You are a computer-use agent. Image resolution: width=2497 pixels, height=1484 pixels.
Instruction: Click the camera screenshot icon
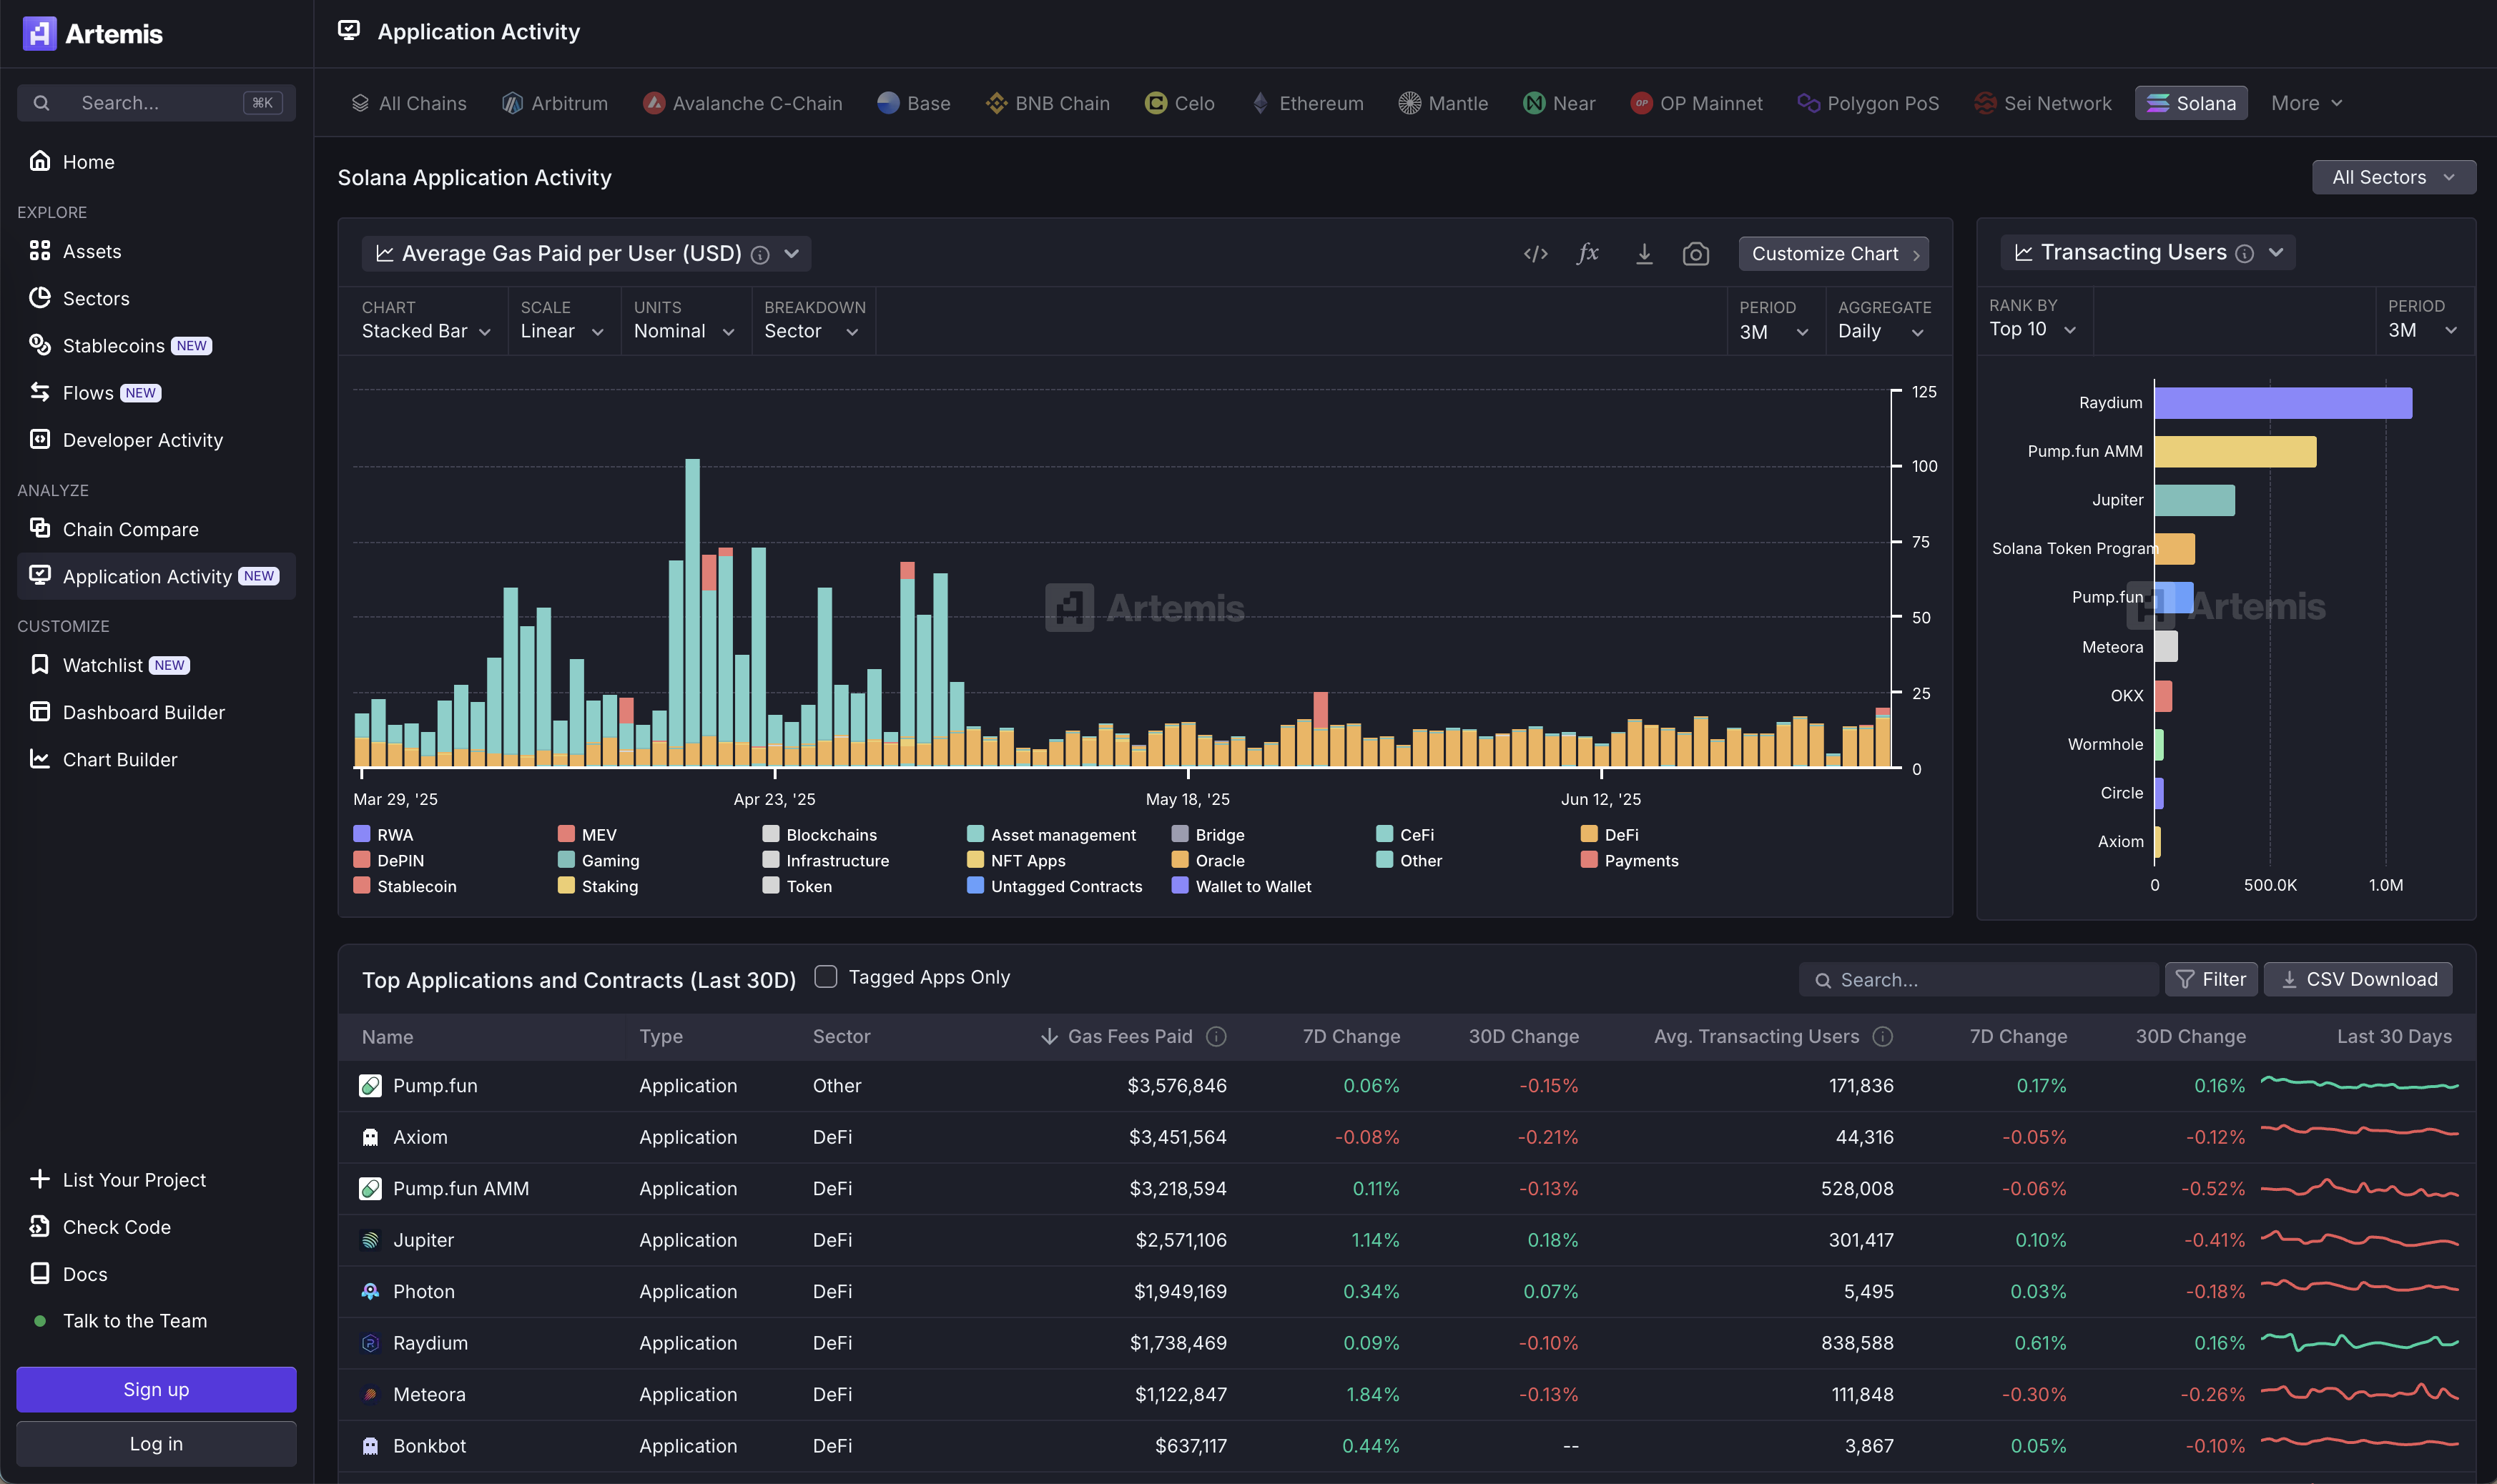(1695, 254)
